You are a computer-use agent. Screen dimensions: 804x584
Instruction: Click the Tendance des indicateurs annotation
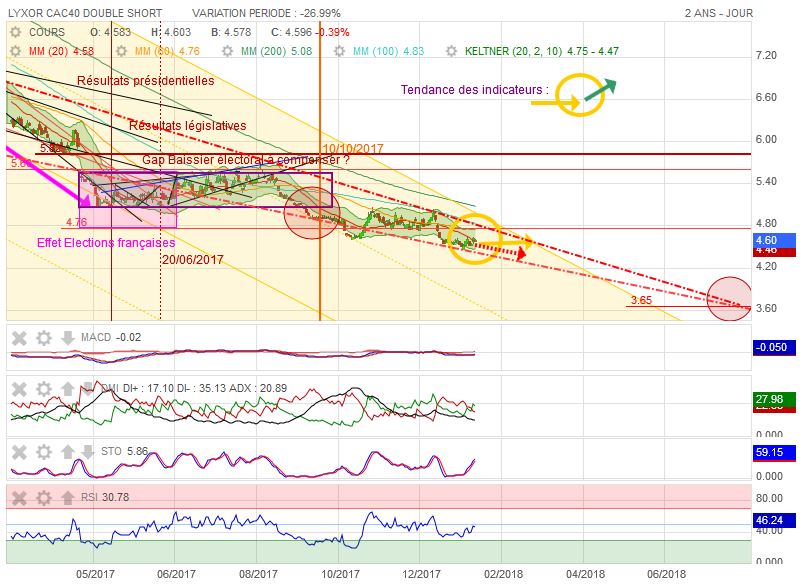coord(474,90)
